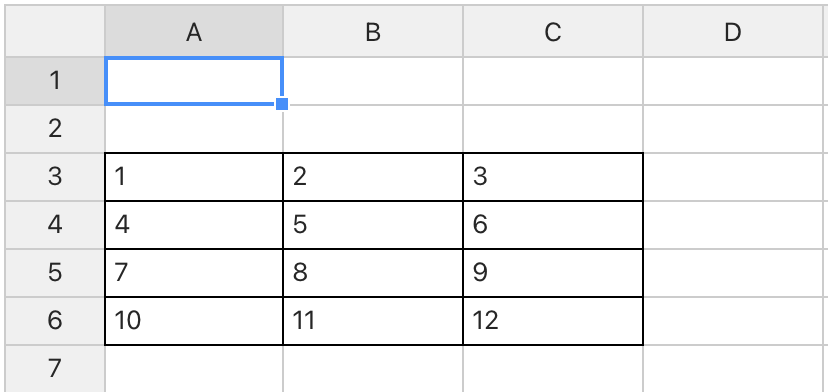828x392 pixels.
Task: Select the cell containing 9
Action: click(553, 273)
